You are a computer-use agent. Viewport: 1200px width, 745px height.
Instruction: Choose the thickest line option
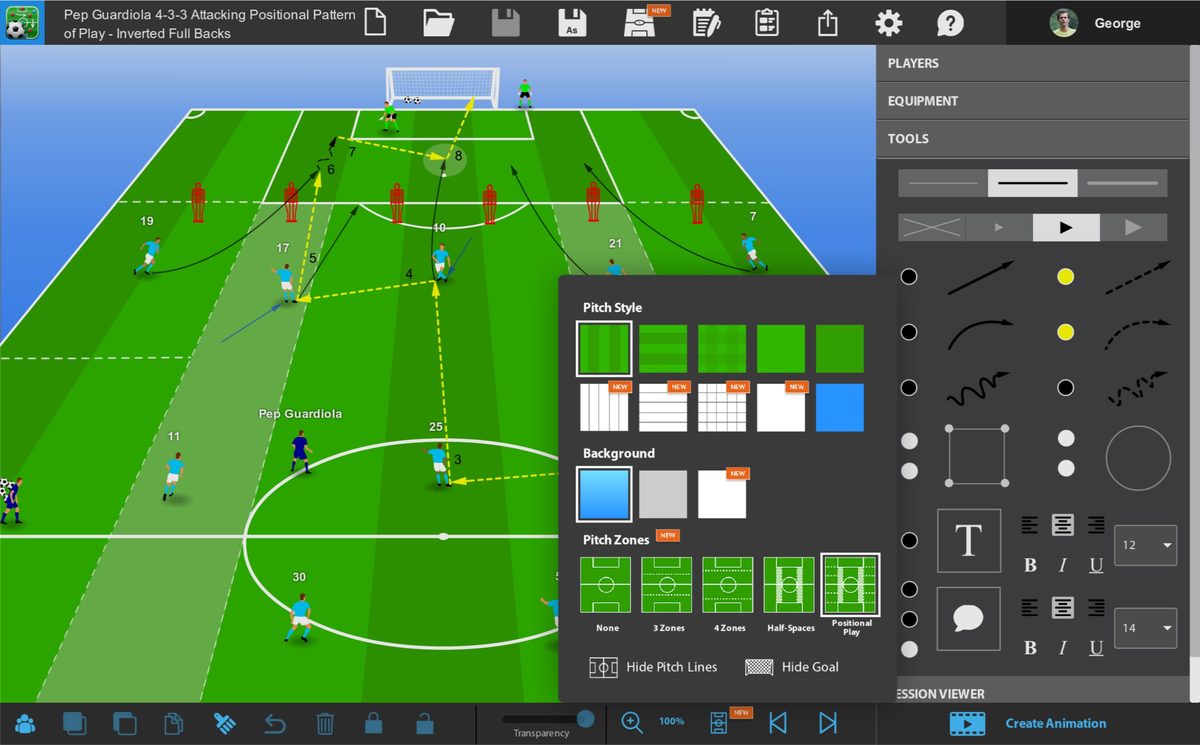tap(1122, 183)
